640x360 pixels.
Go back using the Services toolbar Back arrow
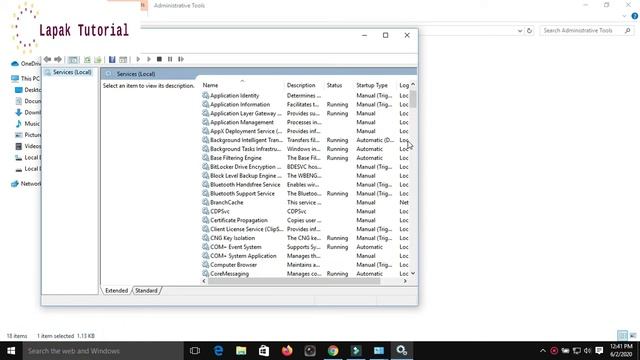[47, 59]
